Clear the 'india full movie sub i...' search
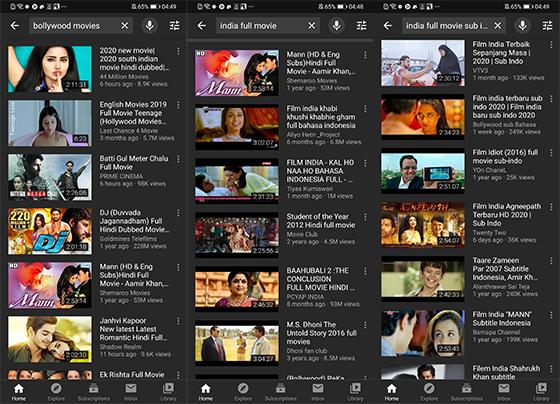This screenshot has width=560, height=404. pos(498,26)
